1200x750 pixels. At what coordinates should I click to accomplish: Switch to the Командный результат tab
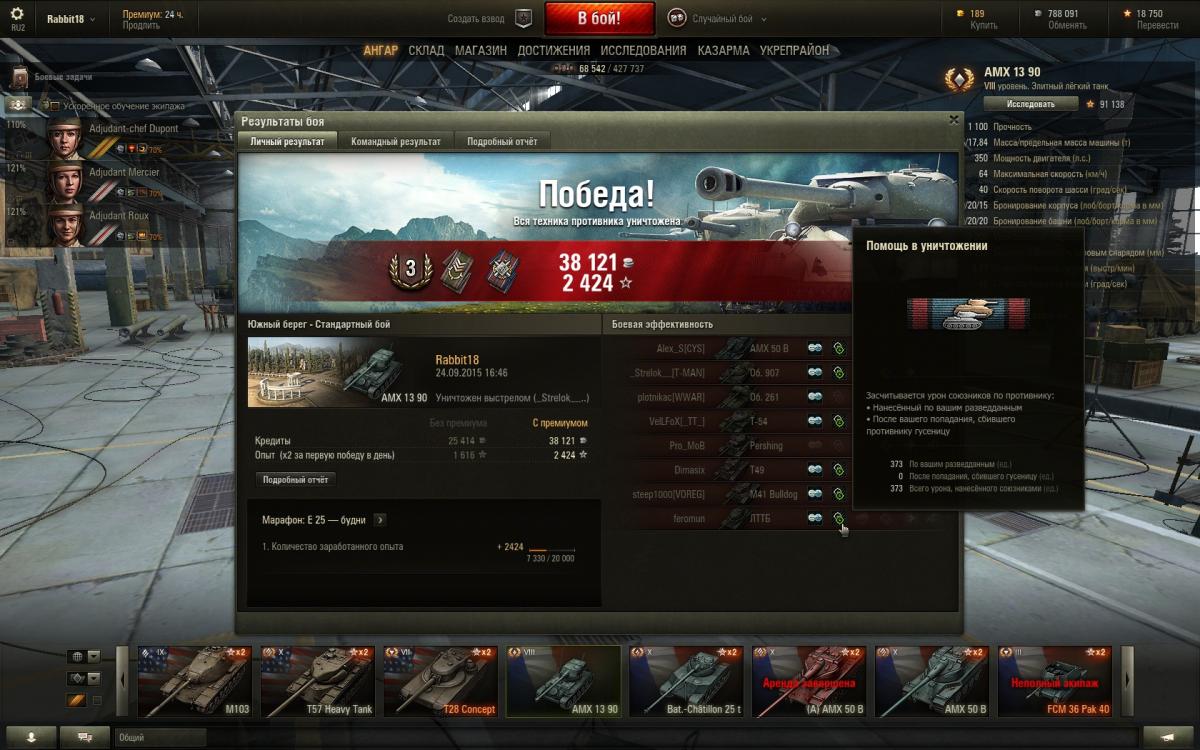tap(396, 142)
